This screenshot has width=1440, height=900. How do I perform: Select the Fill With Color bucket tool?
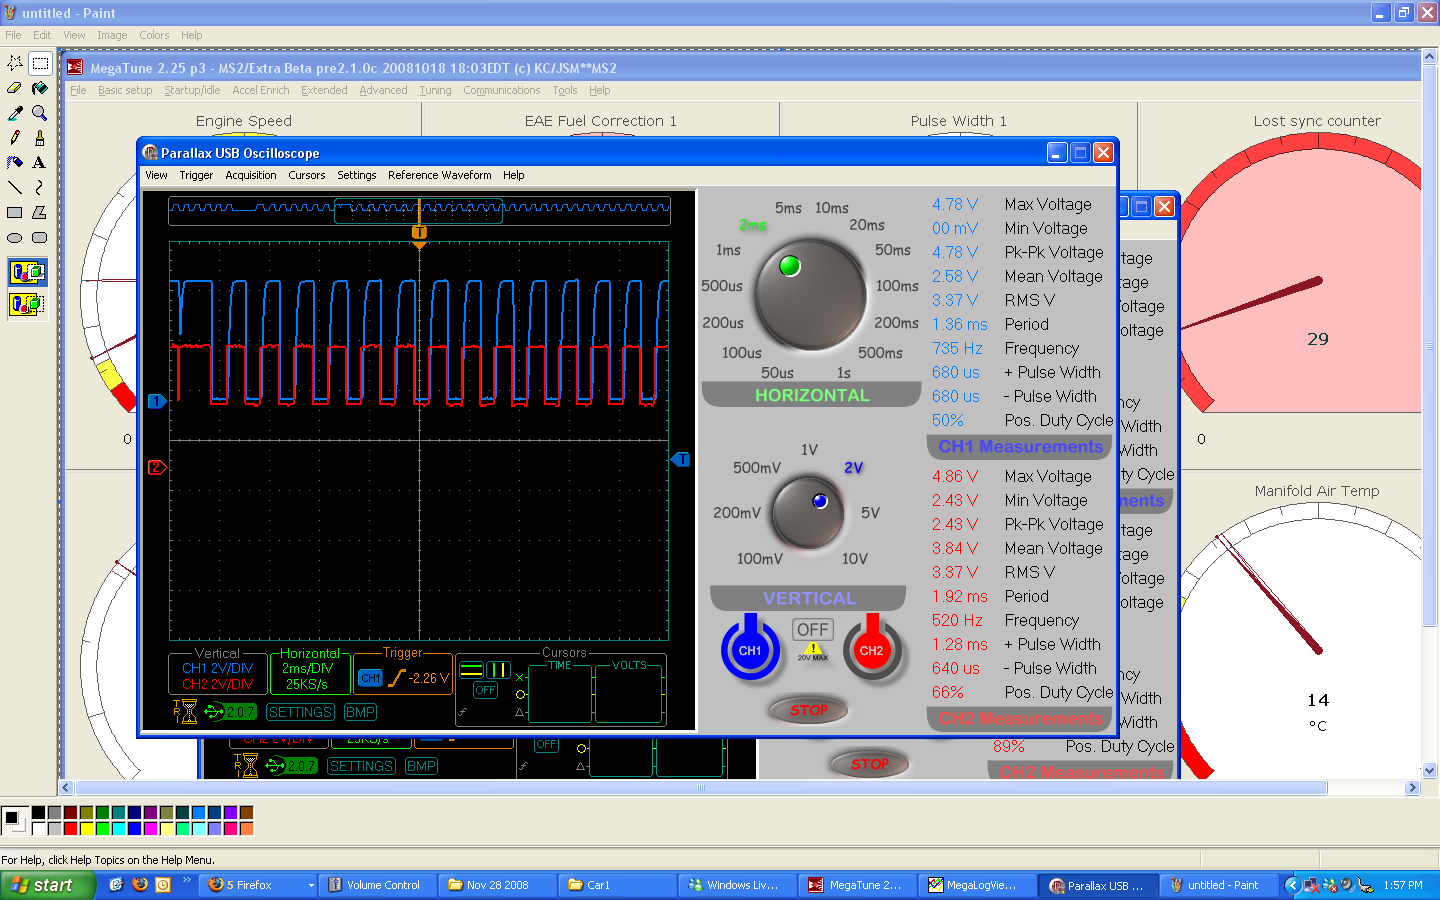click(x=39, y=88)
